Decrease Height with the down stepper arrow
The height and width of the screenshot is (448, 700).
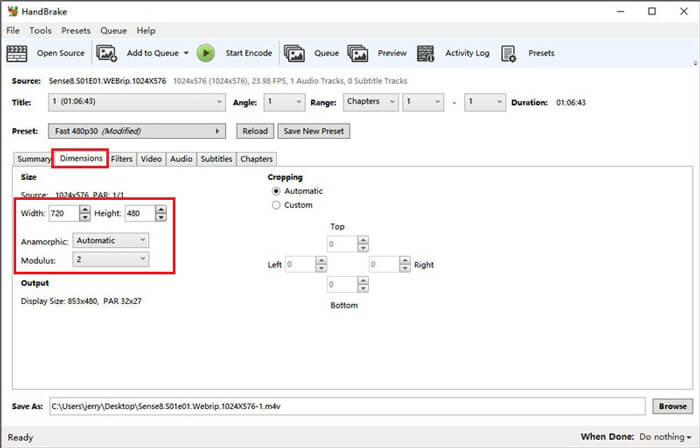[x=161, y=217]
